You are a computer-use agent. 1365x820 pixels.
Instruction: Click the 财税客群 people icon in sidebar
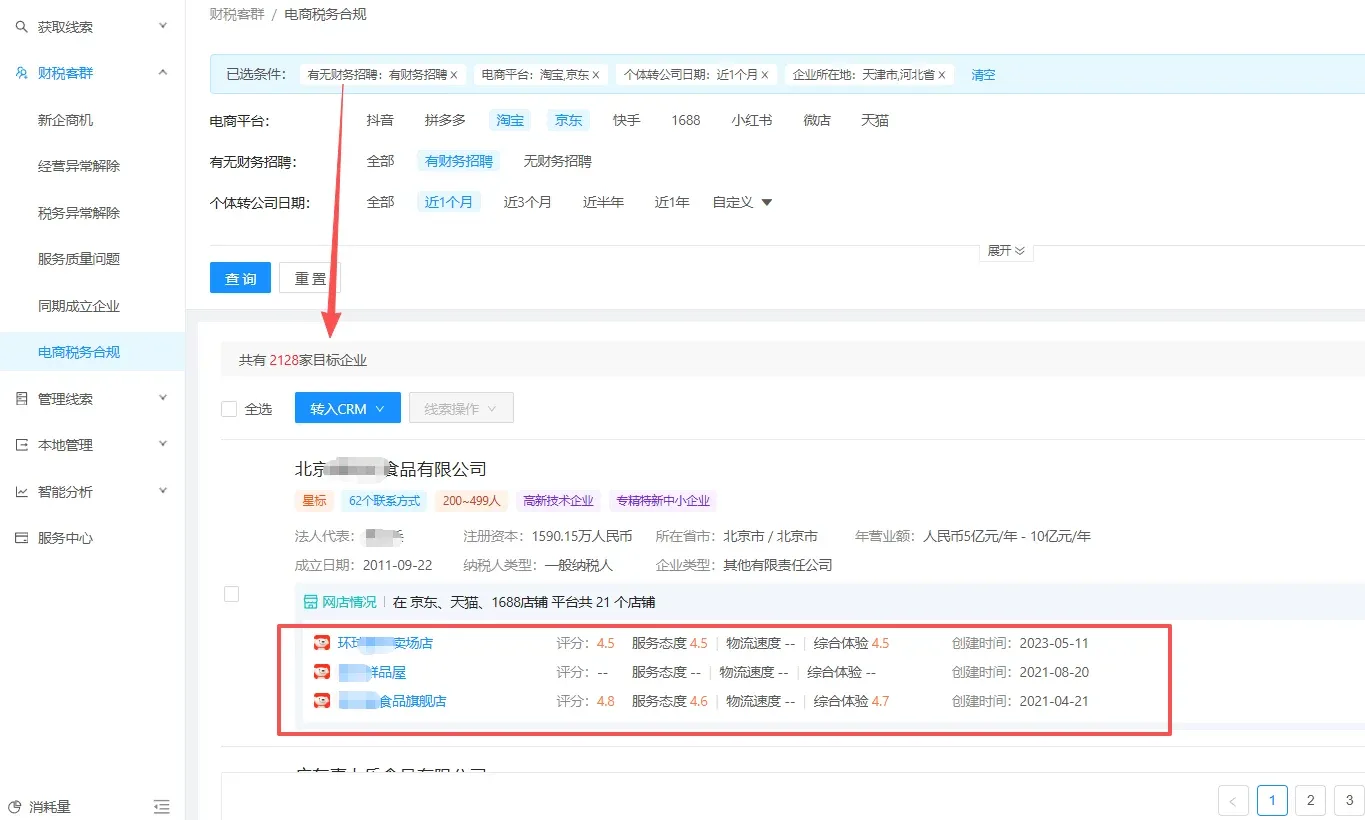pos(22,73)
